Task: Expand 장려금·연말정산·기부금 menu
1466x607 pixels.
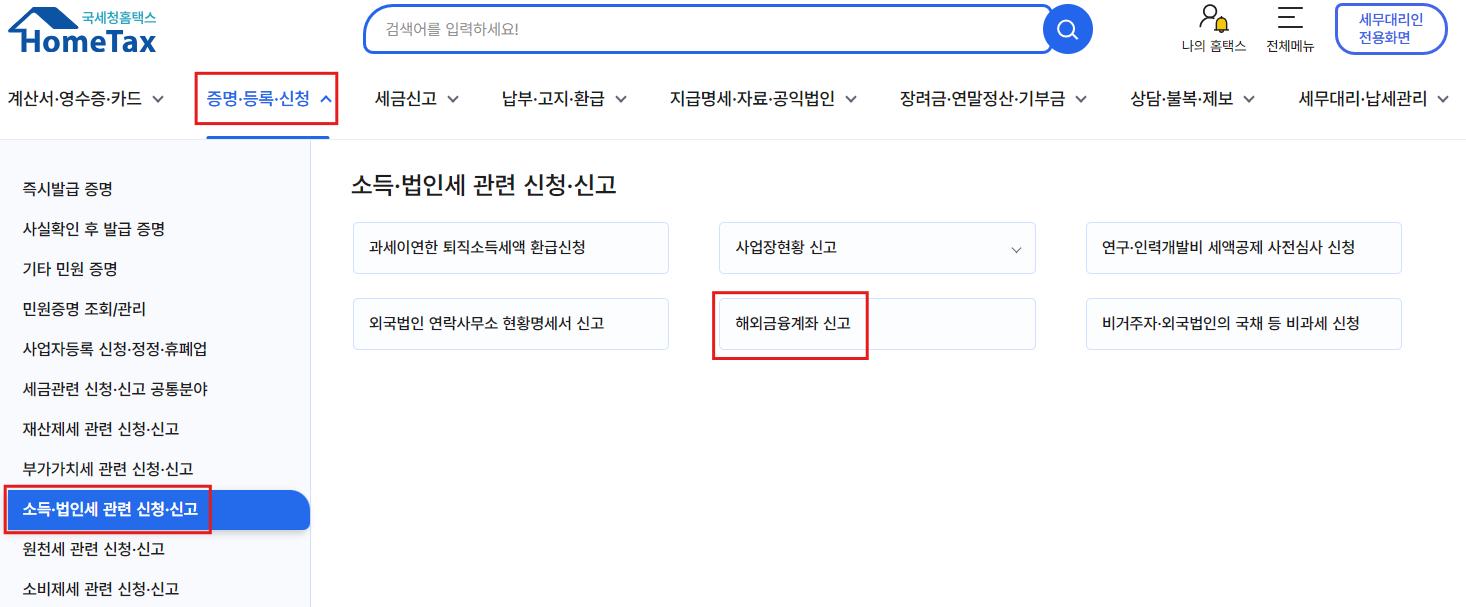Action: coord(993,98)
